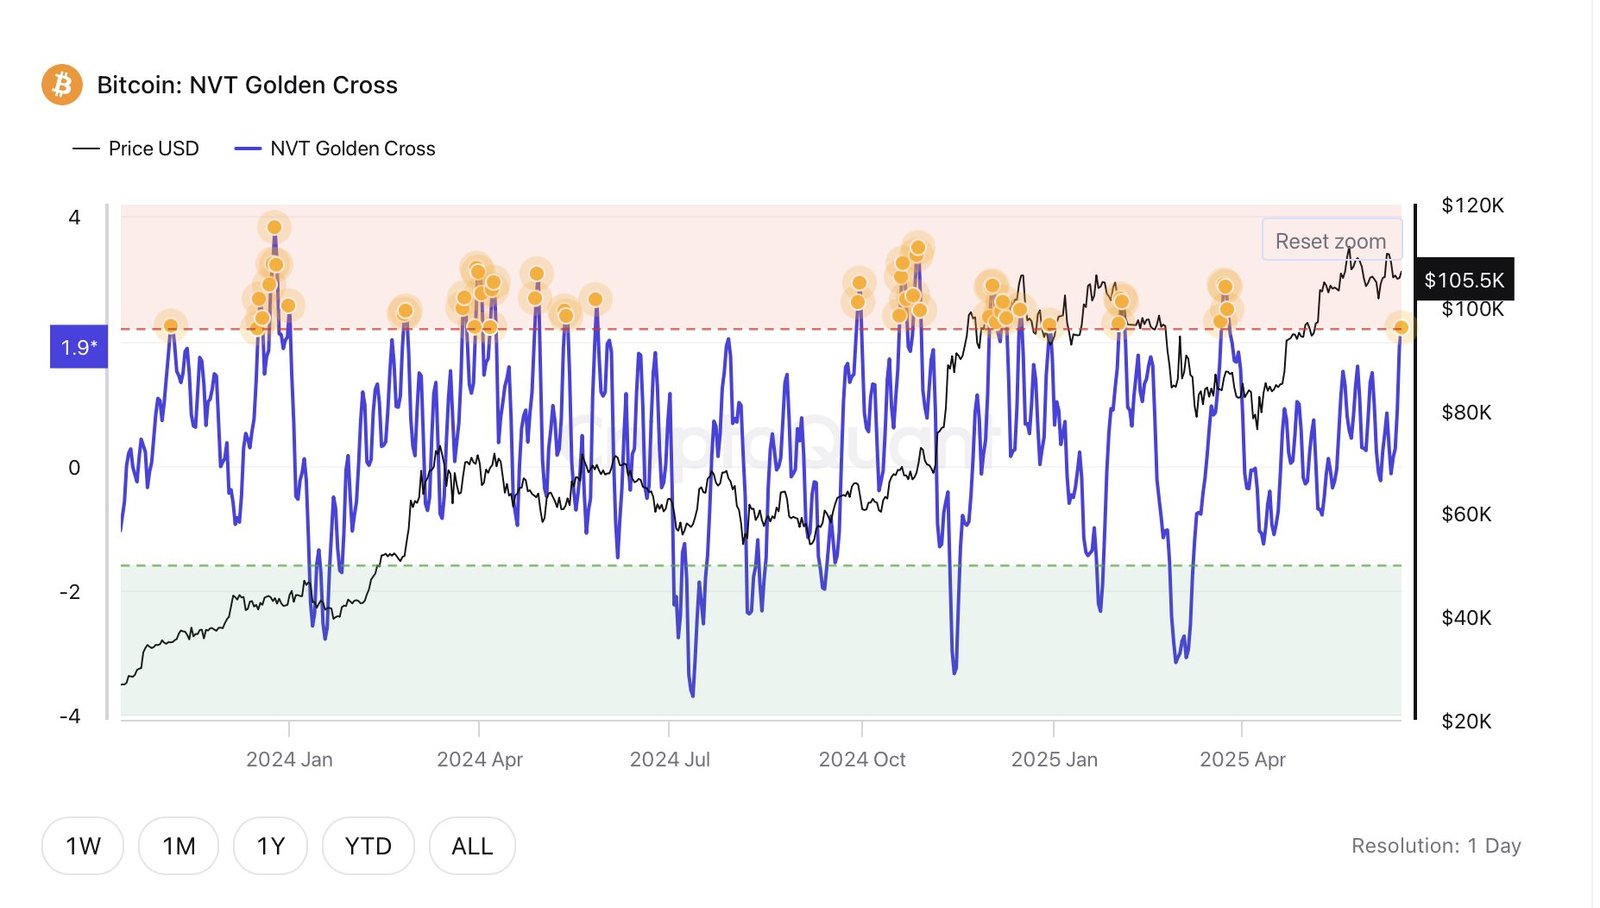Click the $105.5K current price tag

[1467, 281]
